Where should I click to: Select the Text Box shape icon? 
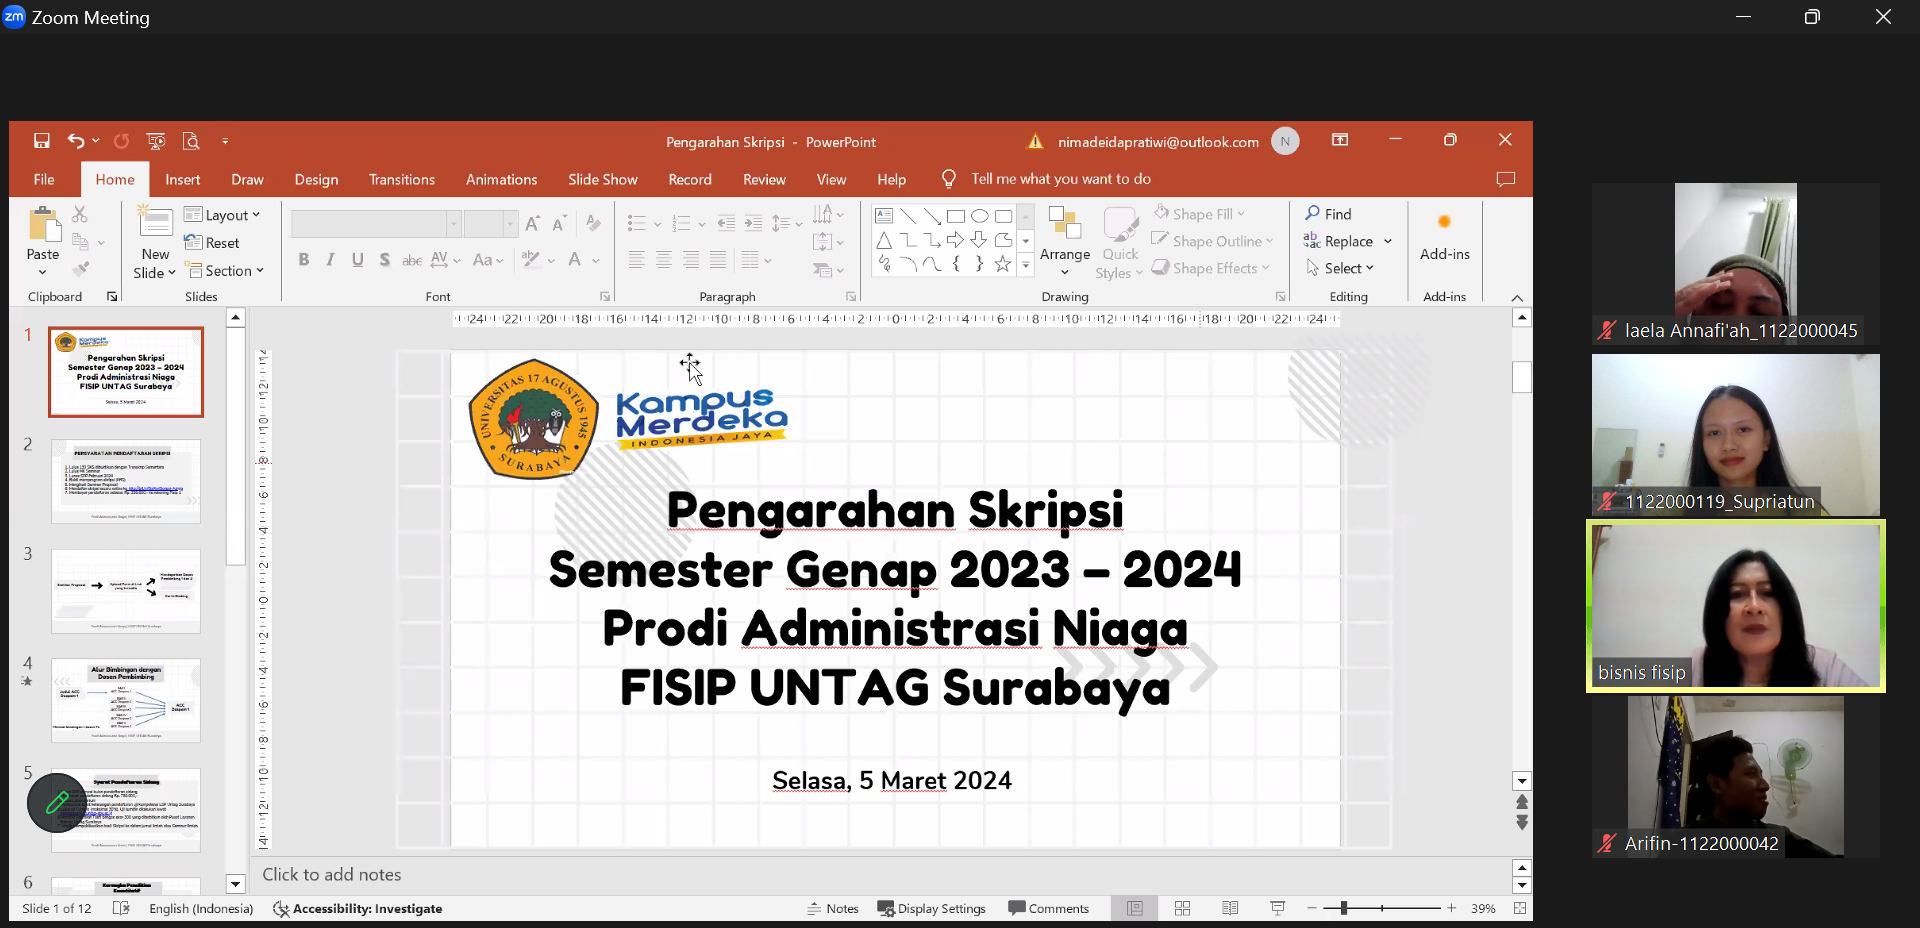pos(884,216)
